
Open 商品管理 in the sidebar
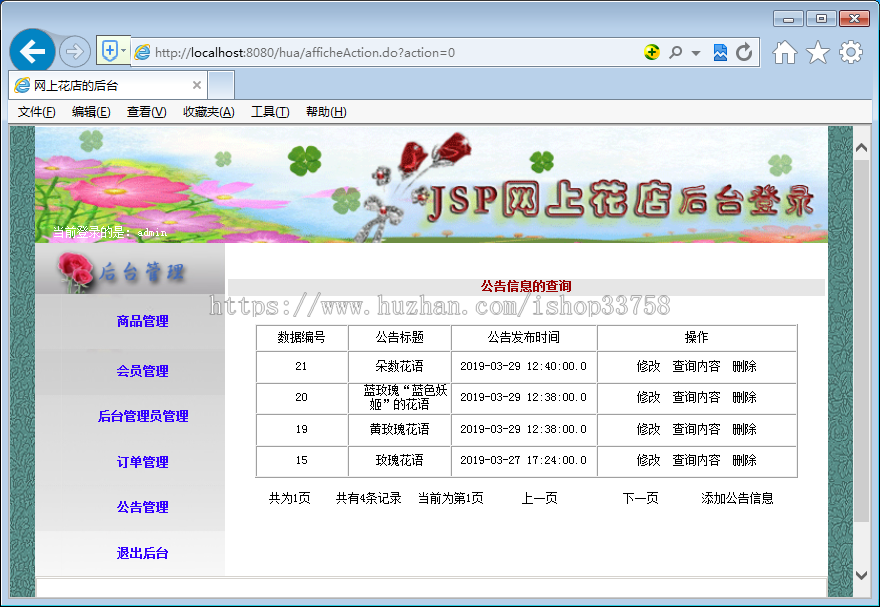coord(141,321)
